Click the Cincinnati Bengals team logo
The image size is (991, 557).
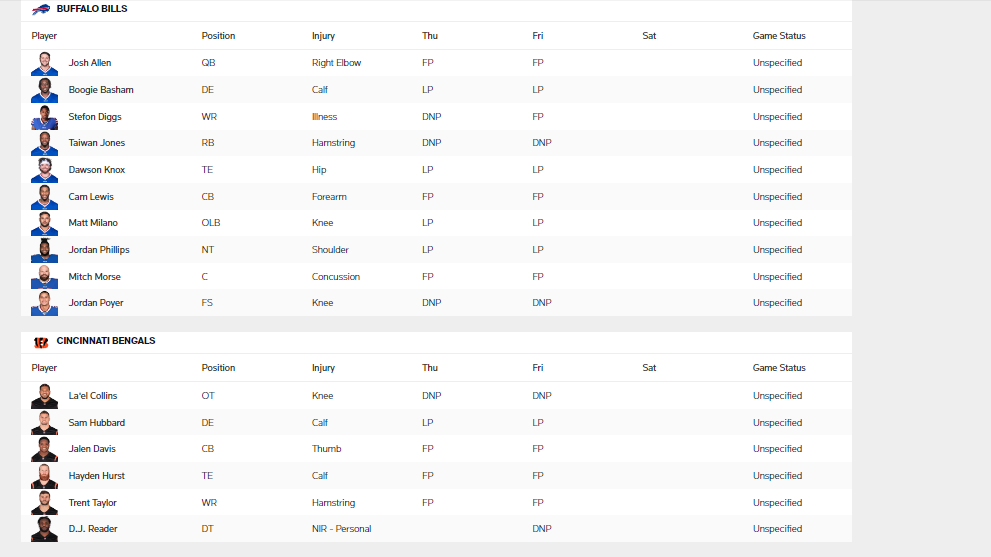tap(41, 342)
